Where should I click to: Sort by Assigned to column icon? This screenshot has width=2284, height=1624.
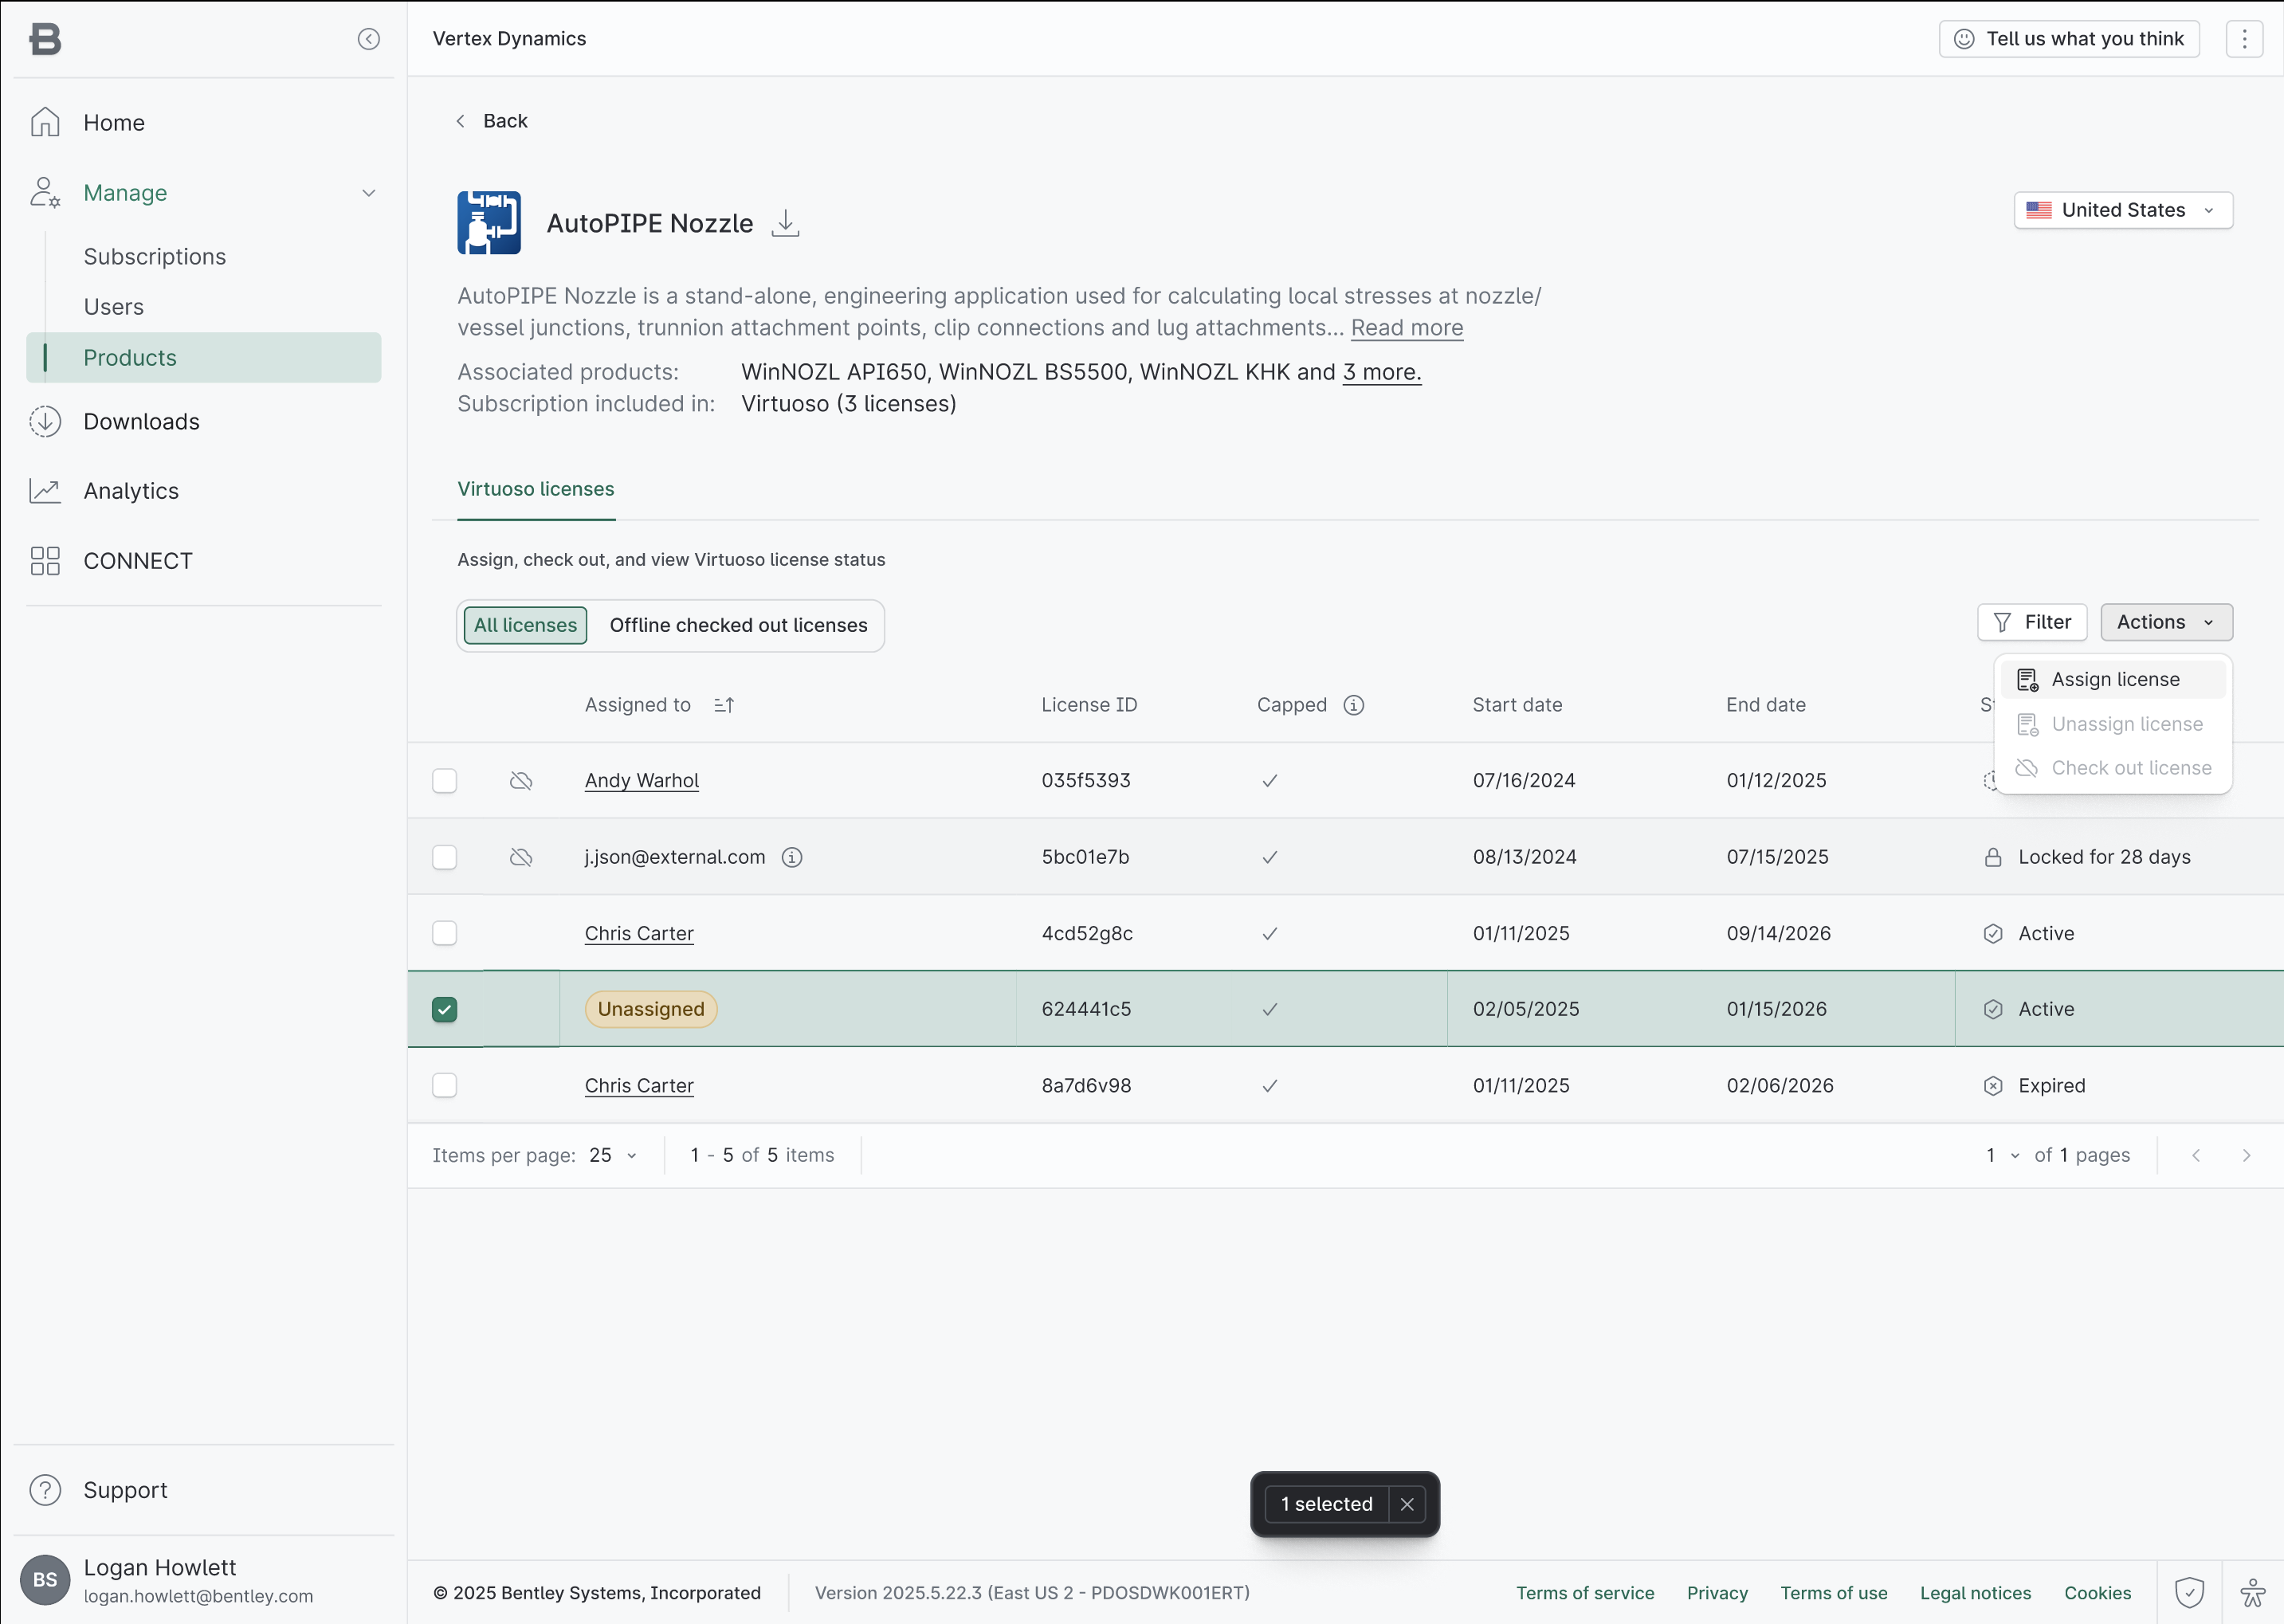(x=725, y=705)
